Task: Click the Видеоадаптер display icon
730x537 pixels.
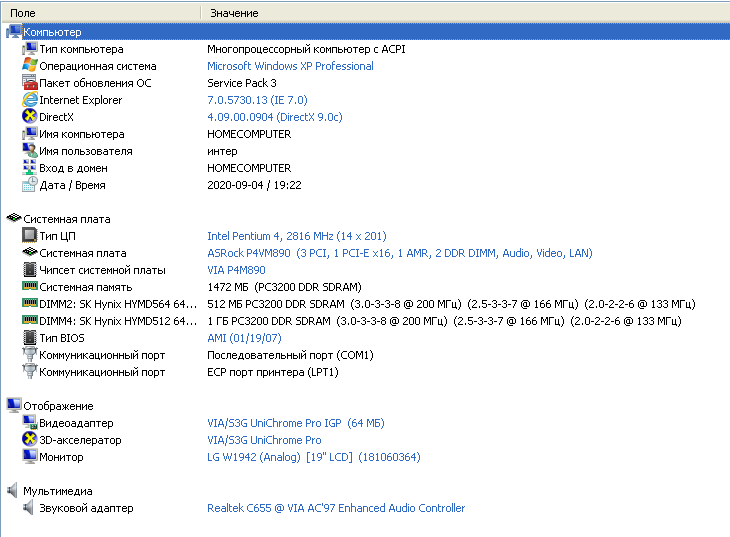Action: coord(30,423)
